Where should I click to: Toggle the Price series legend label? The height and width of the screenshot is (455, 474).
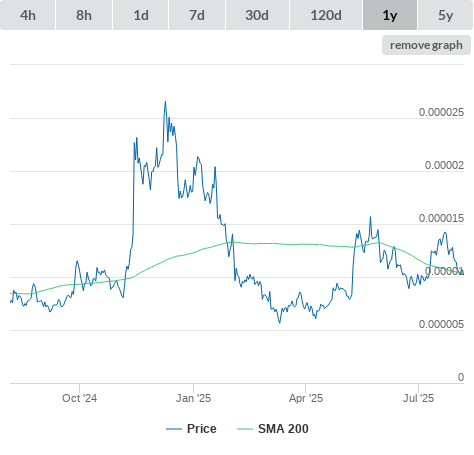tap(202, 429)
